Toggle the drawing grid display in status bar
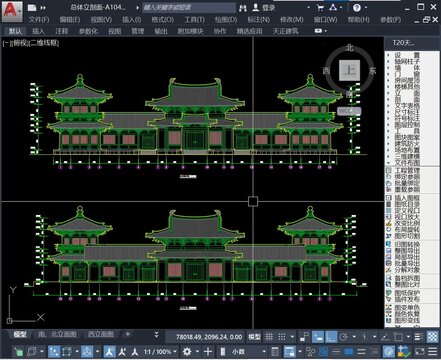Image resolution: width=441 pixels, height=360 pixels. pos(269,337)
